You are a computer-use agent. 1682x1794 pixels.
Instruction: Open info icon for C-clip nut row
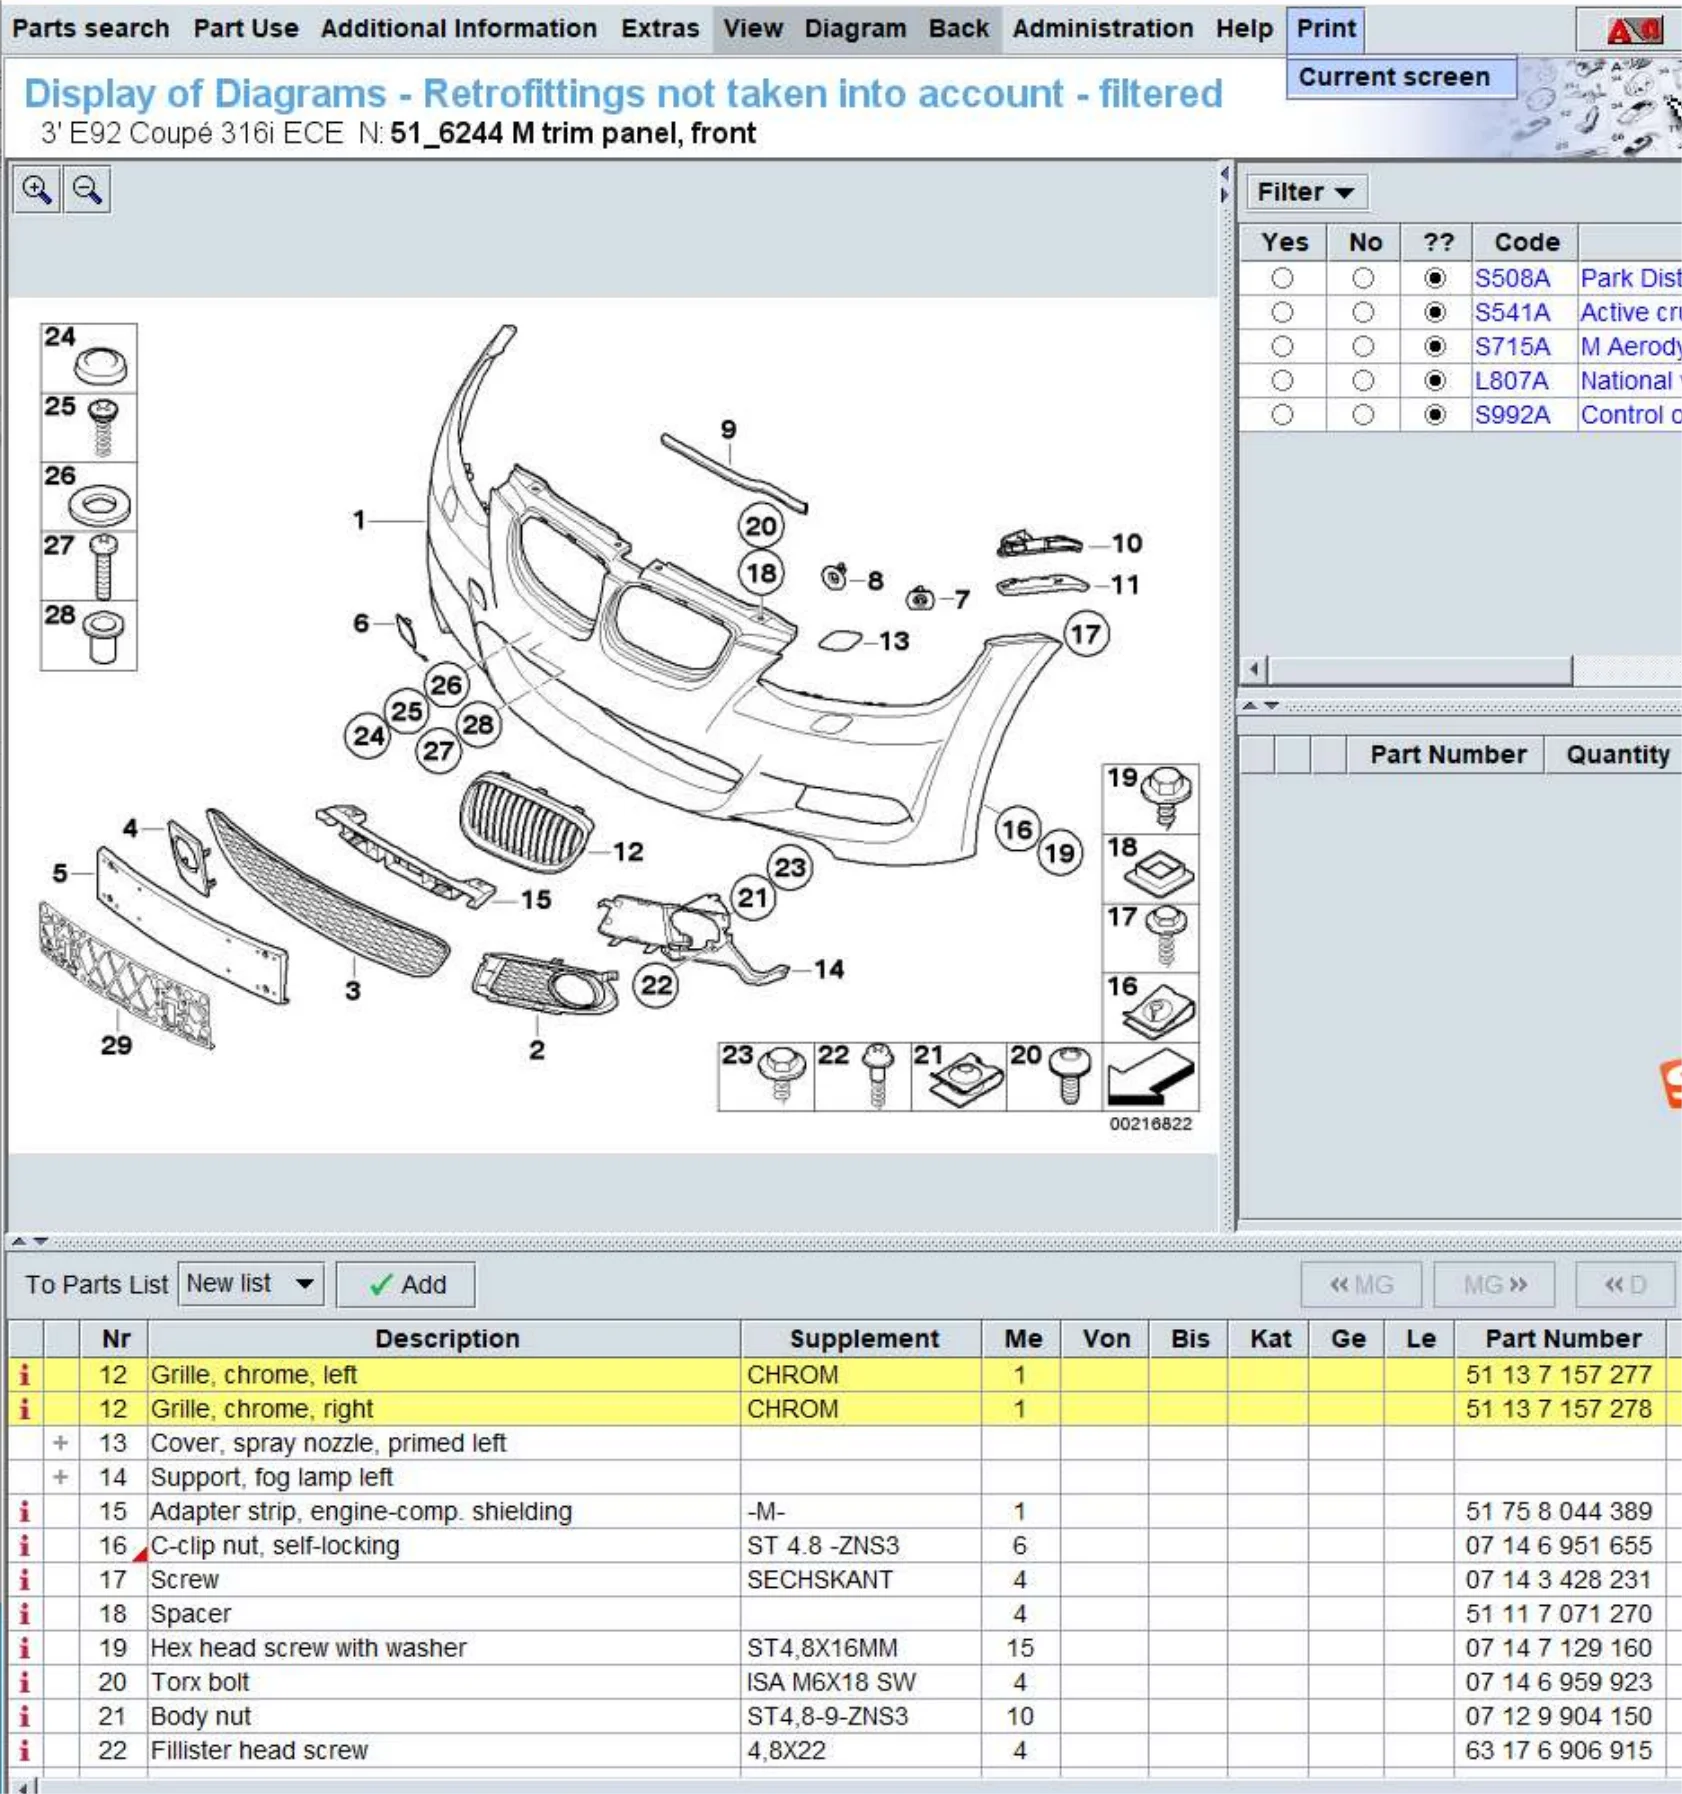pyautogui.click(x=25, y=1546)
